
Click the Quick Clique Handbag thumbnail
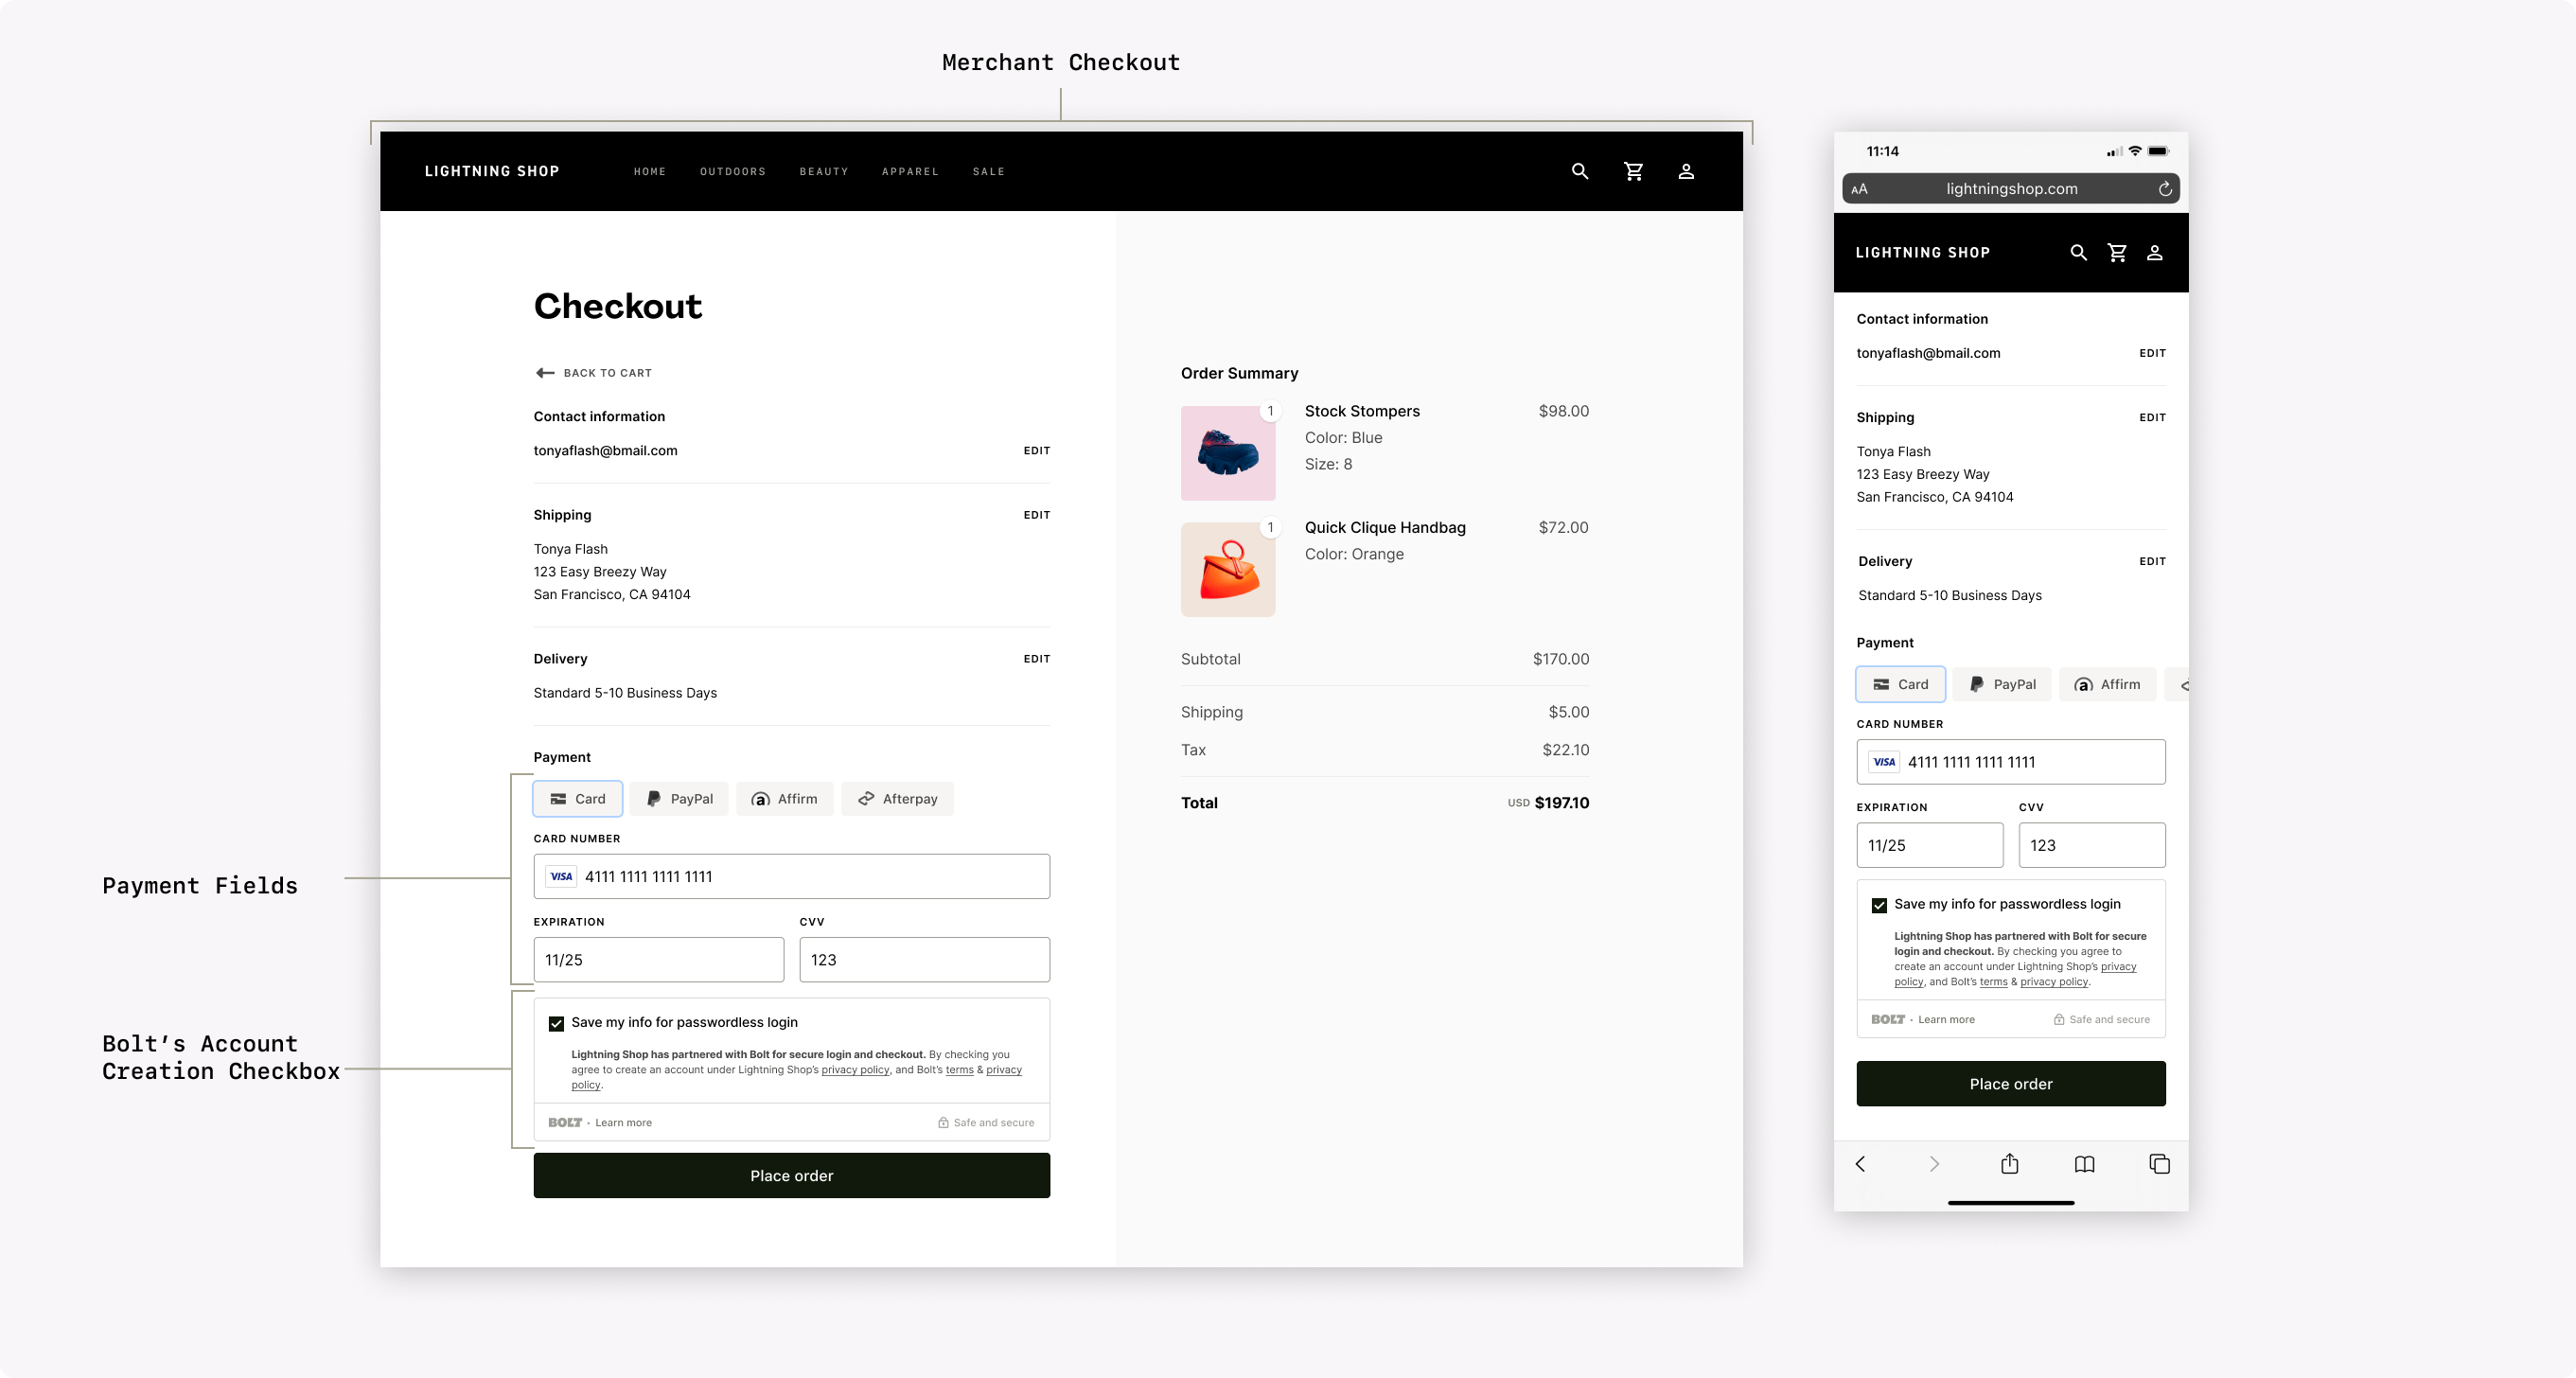pyautogui.click(x=1228, y=570)
